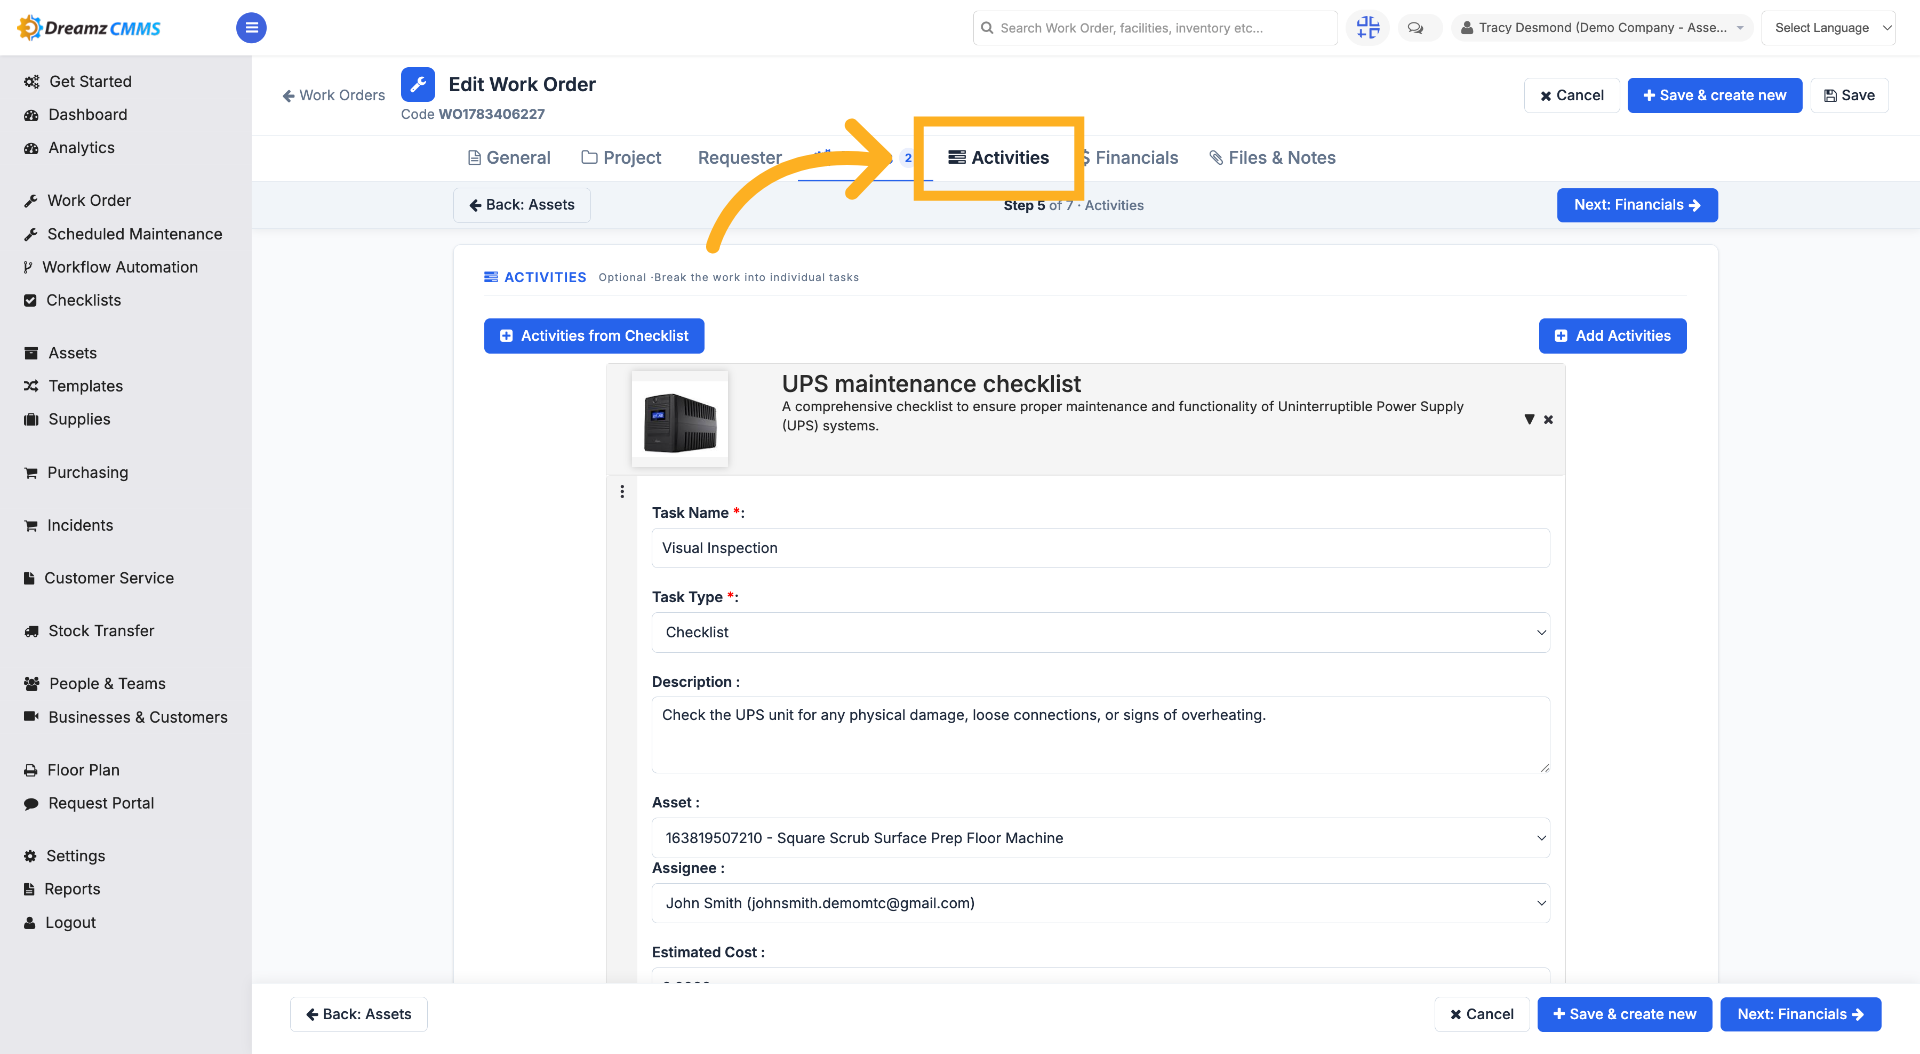Open Checklists in sidebar
The height and width of the screenshot is (1054, 1920).
point(72,300)
